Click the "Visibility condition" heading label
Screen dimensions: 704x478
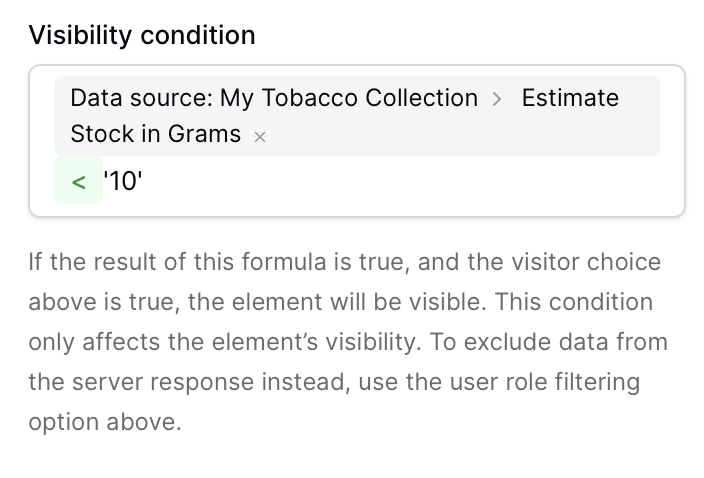pyautogui.click(x=142, y=36)
